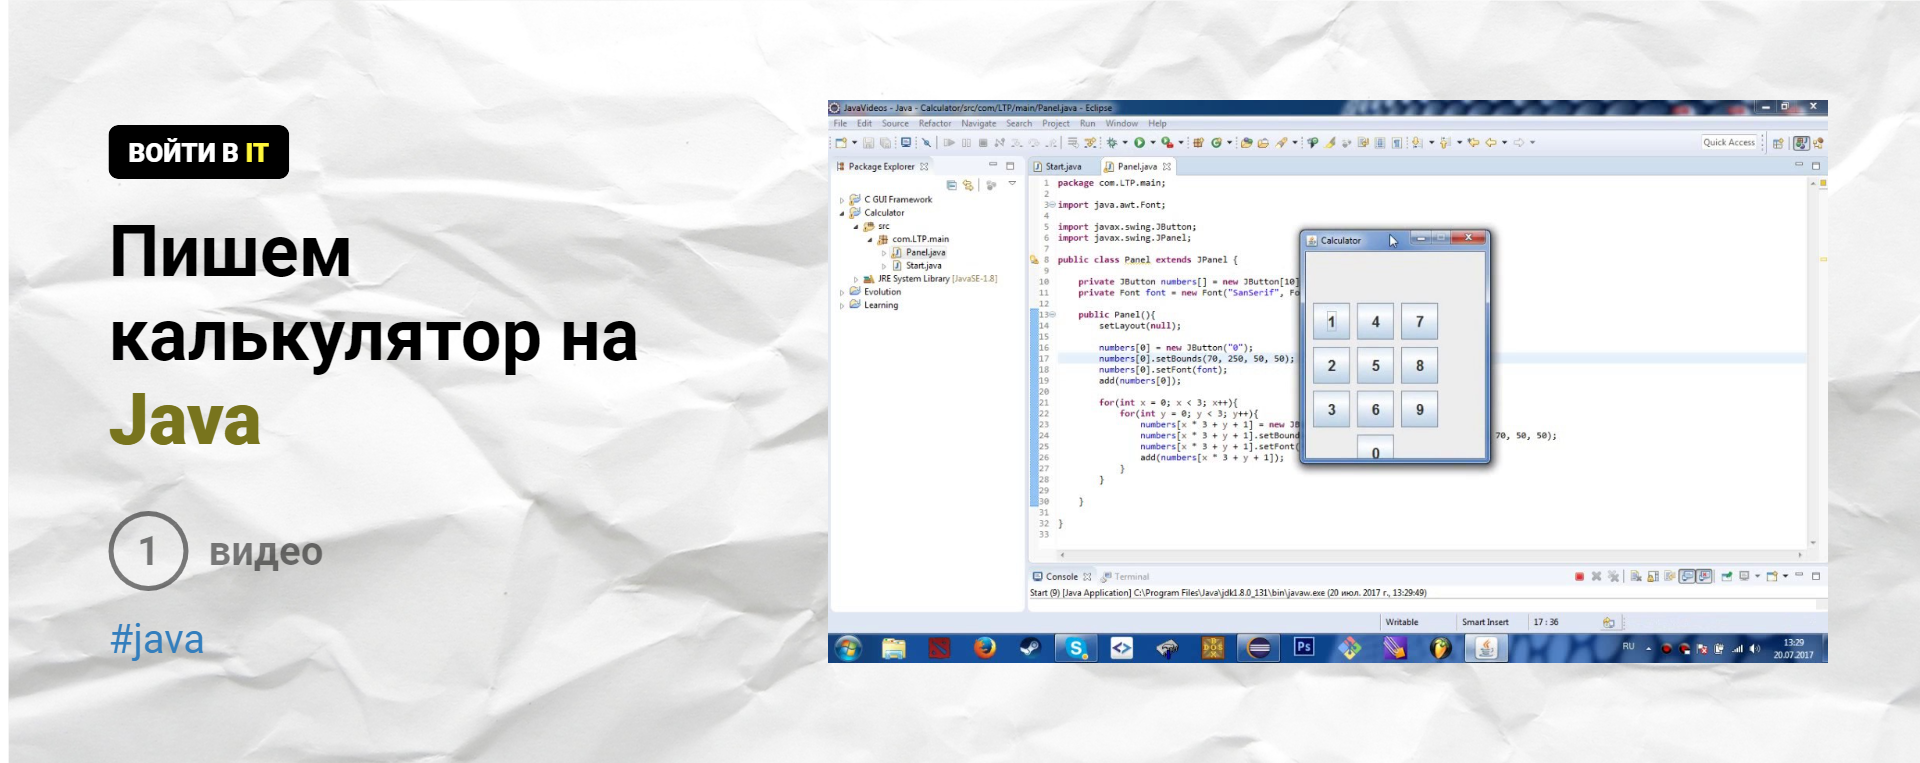Switch to the Terminal tab

[1126, 577]
